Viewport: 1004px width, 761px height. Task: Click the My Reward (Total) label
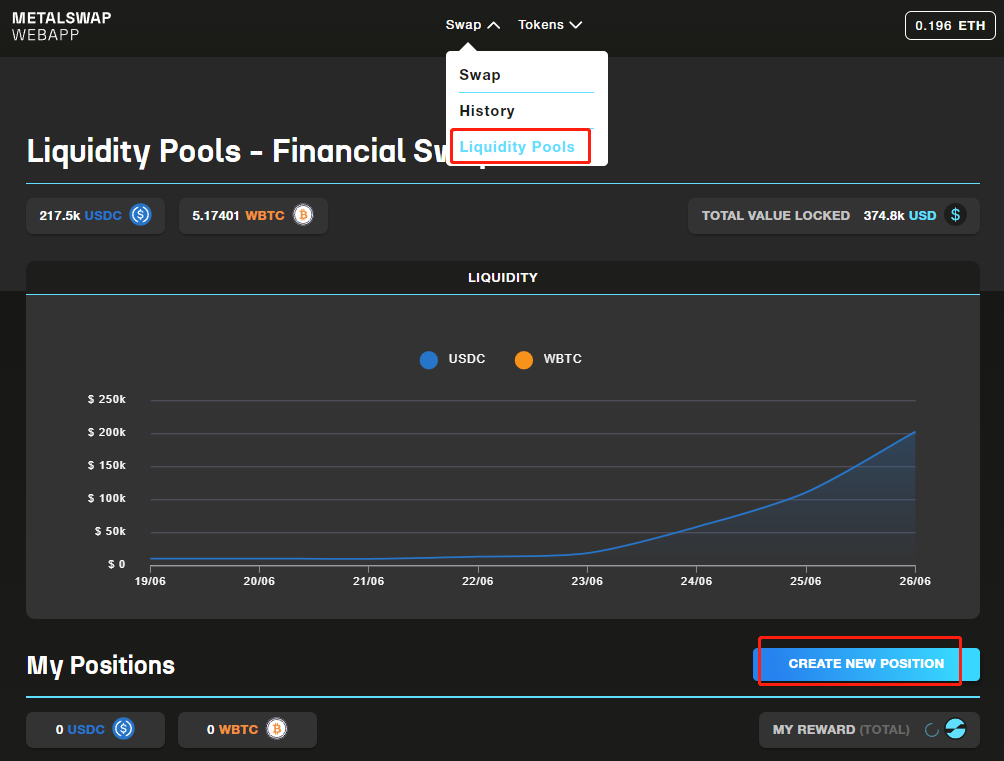pyautogui.click(x=840, y=729)
